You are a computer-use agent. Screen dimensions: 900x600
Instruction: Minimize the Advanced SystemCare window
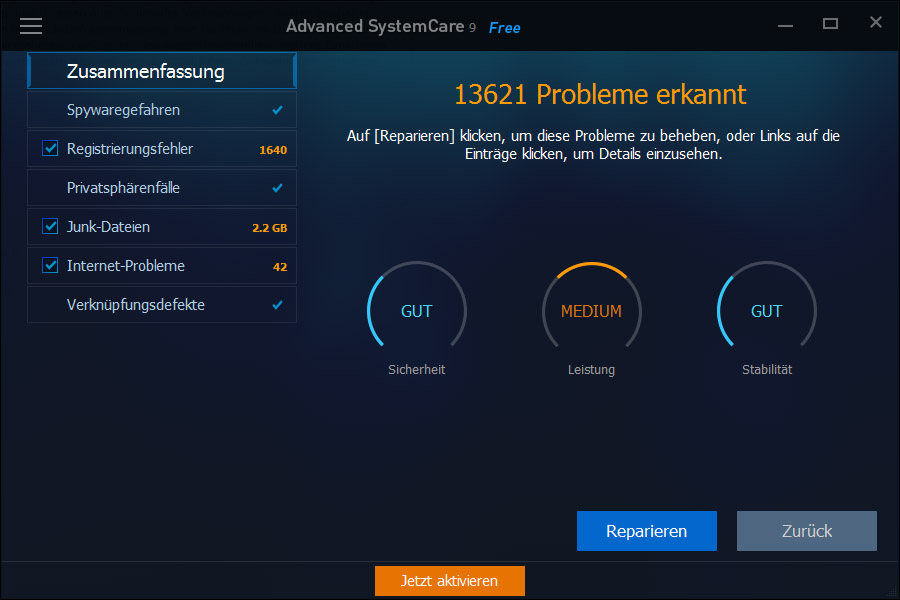tap(785, 25)
